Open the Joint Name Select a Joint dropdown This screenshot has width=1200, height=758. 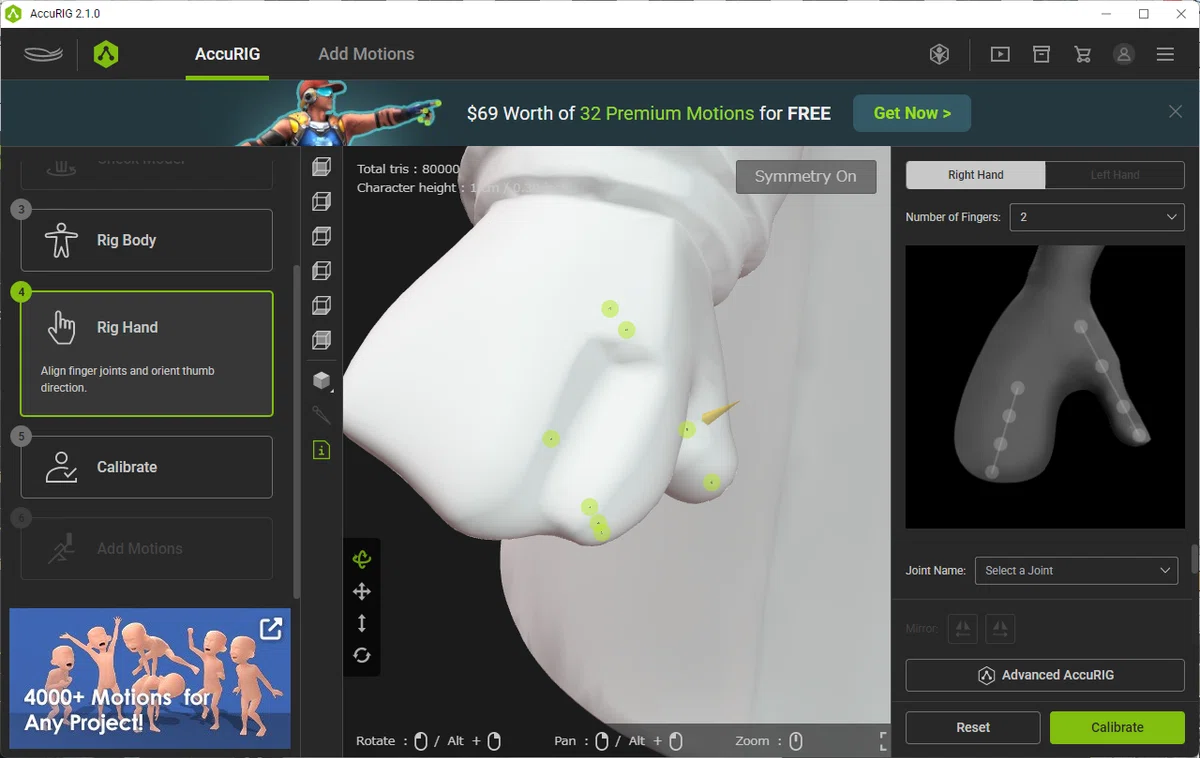tap(1076, 570)
